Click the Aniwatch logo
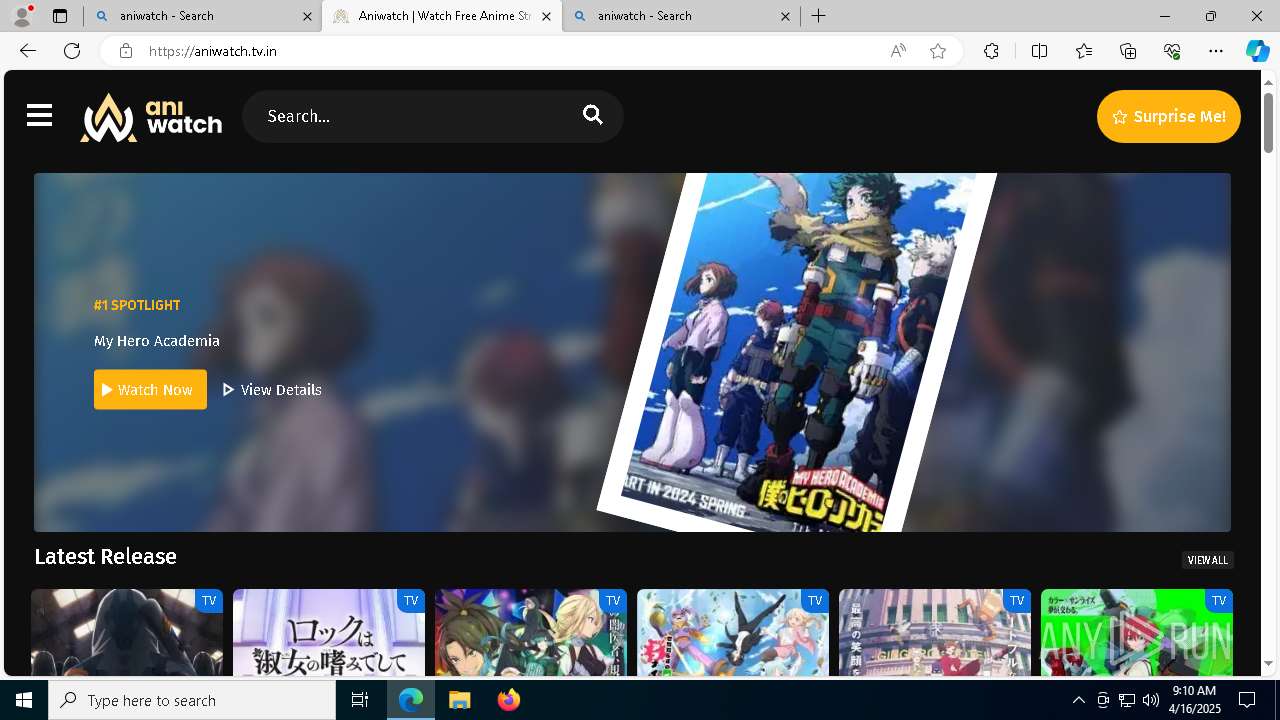The image size is (1280, 720). pos(151,117)
